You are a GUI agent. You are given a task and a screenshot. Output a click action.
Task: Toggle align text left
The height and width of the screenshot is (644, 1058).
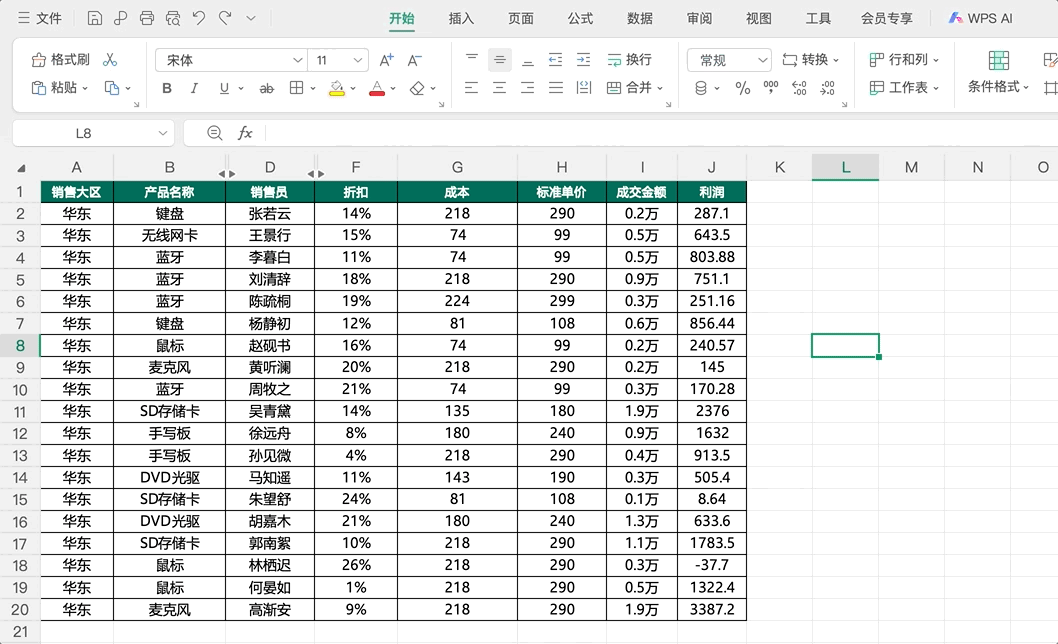(x=471, y=88)
